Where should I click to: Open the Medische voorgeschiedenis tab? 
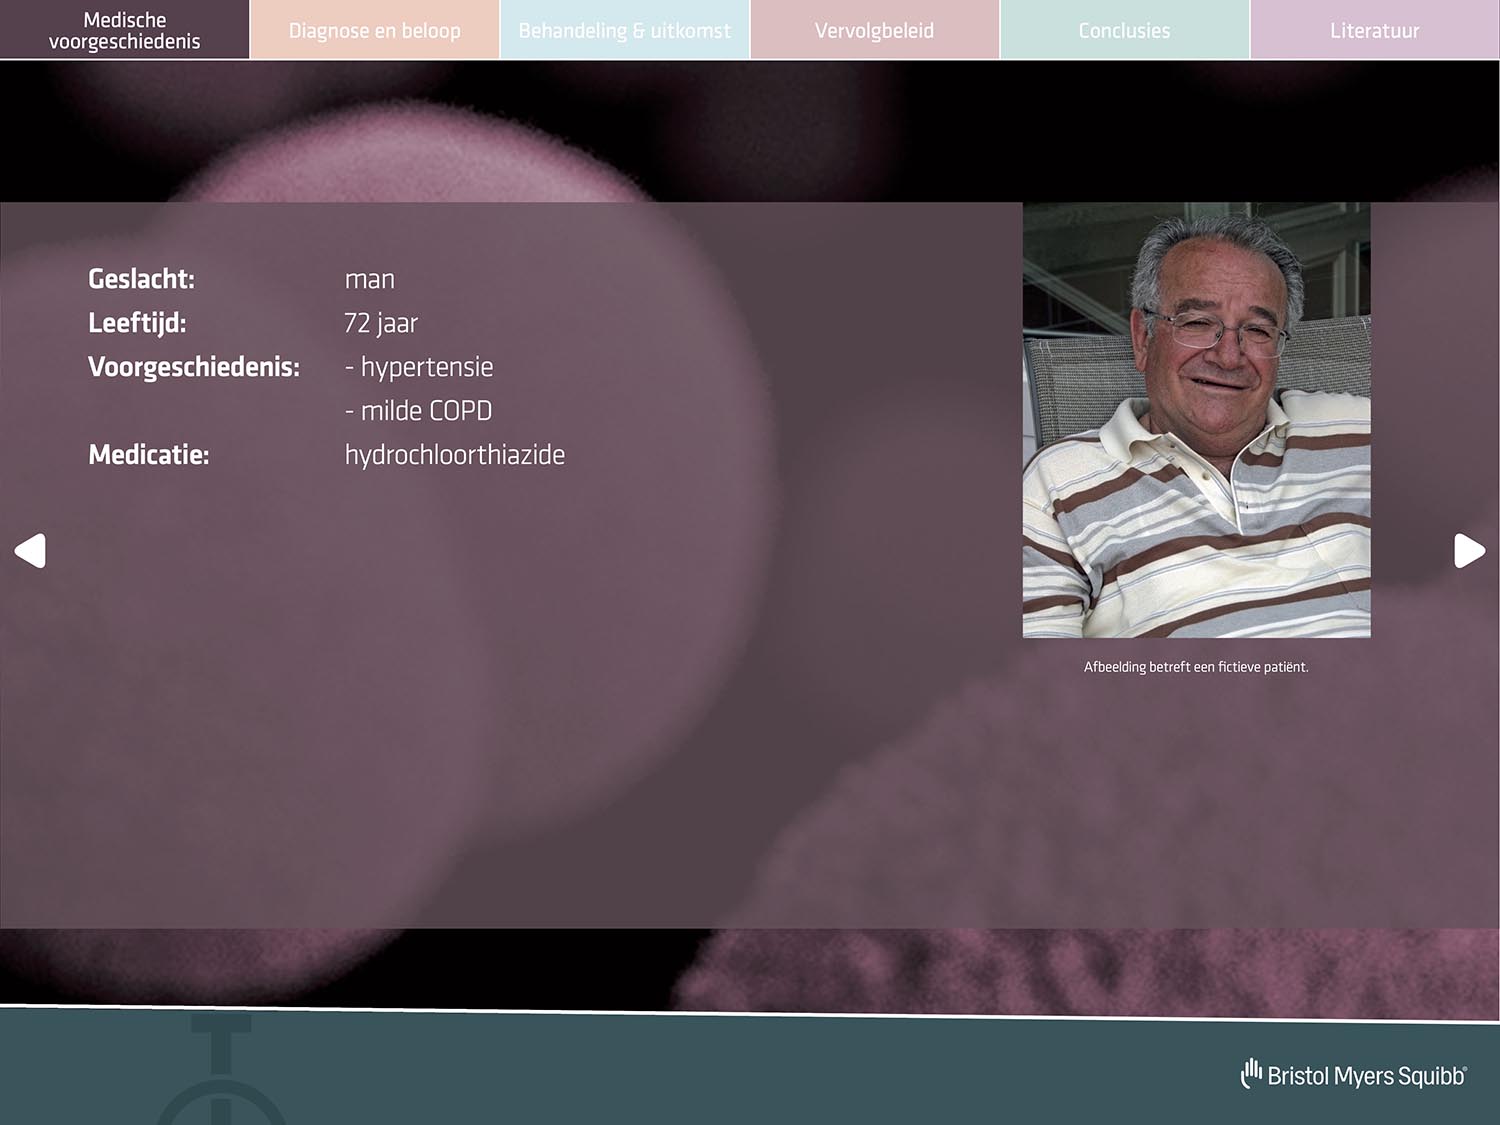tap(124, 30)
